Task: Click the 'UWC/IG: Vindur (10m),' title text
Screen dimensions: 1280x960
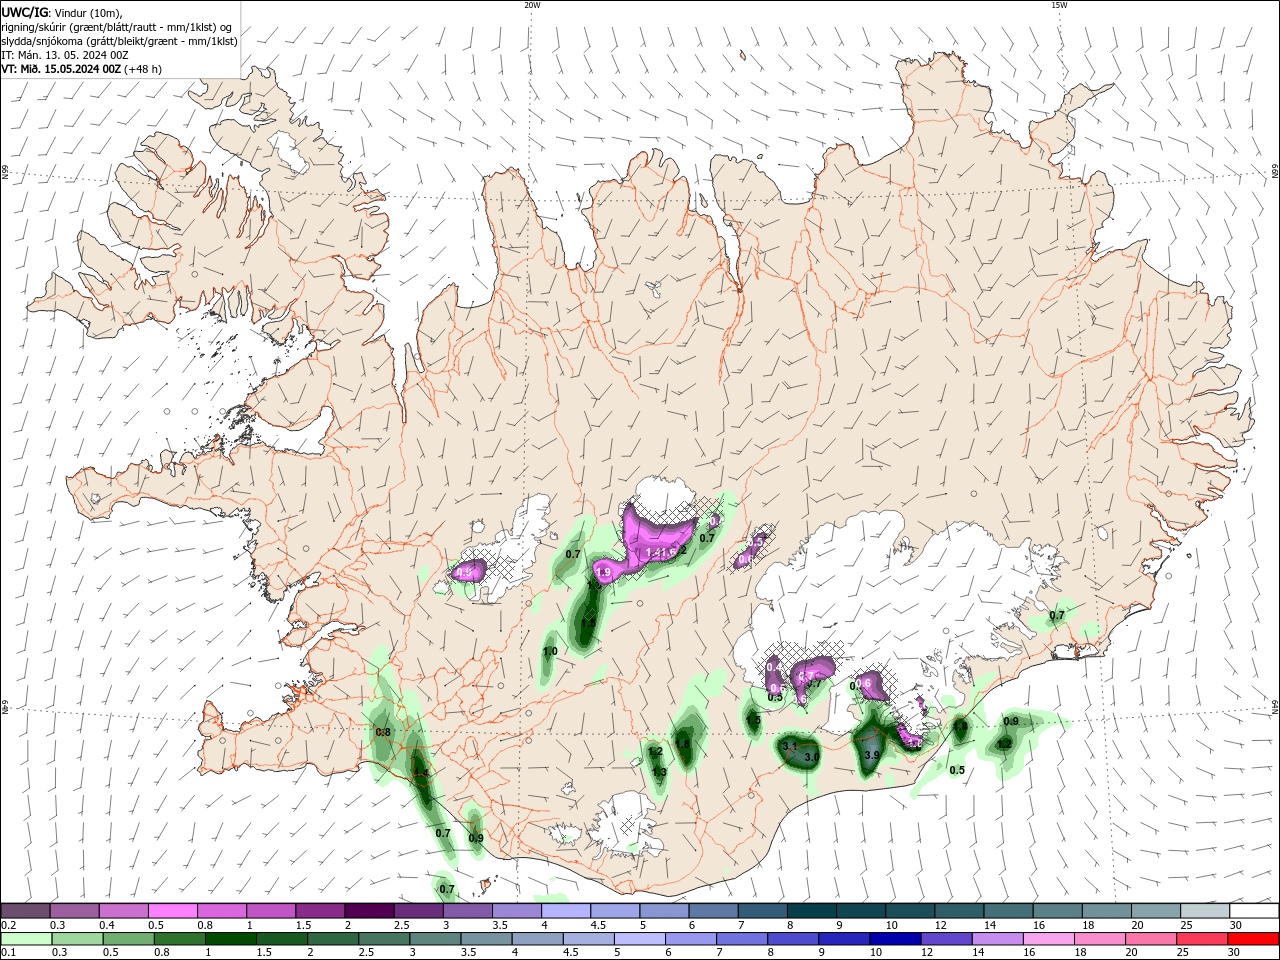Action: point(63,12)
